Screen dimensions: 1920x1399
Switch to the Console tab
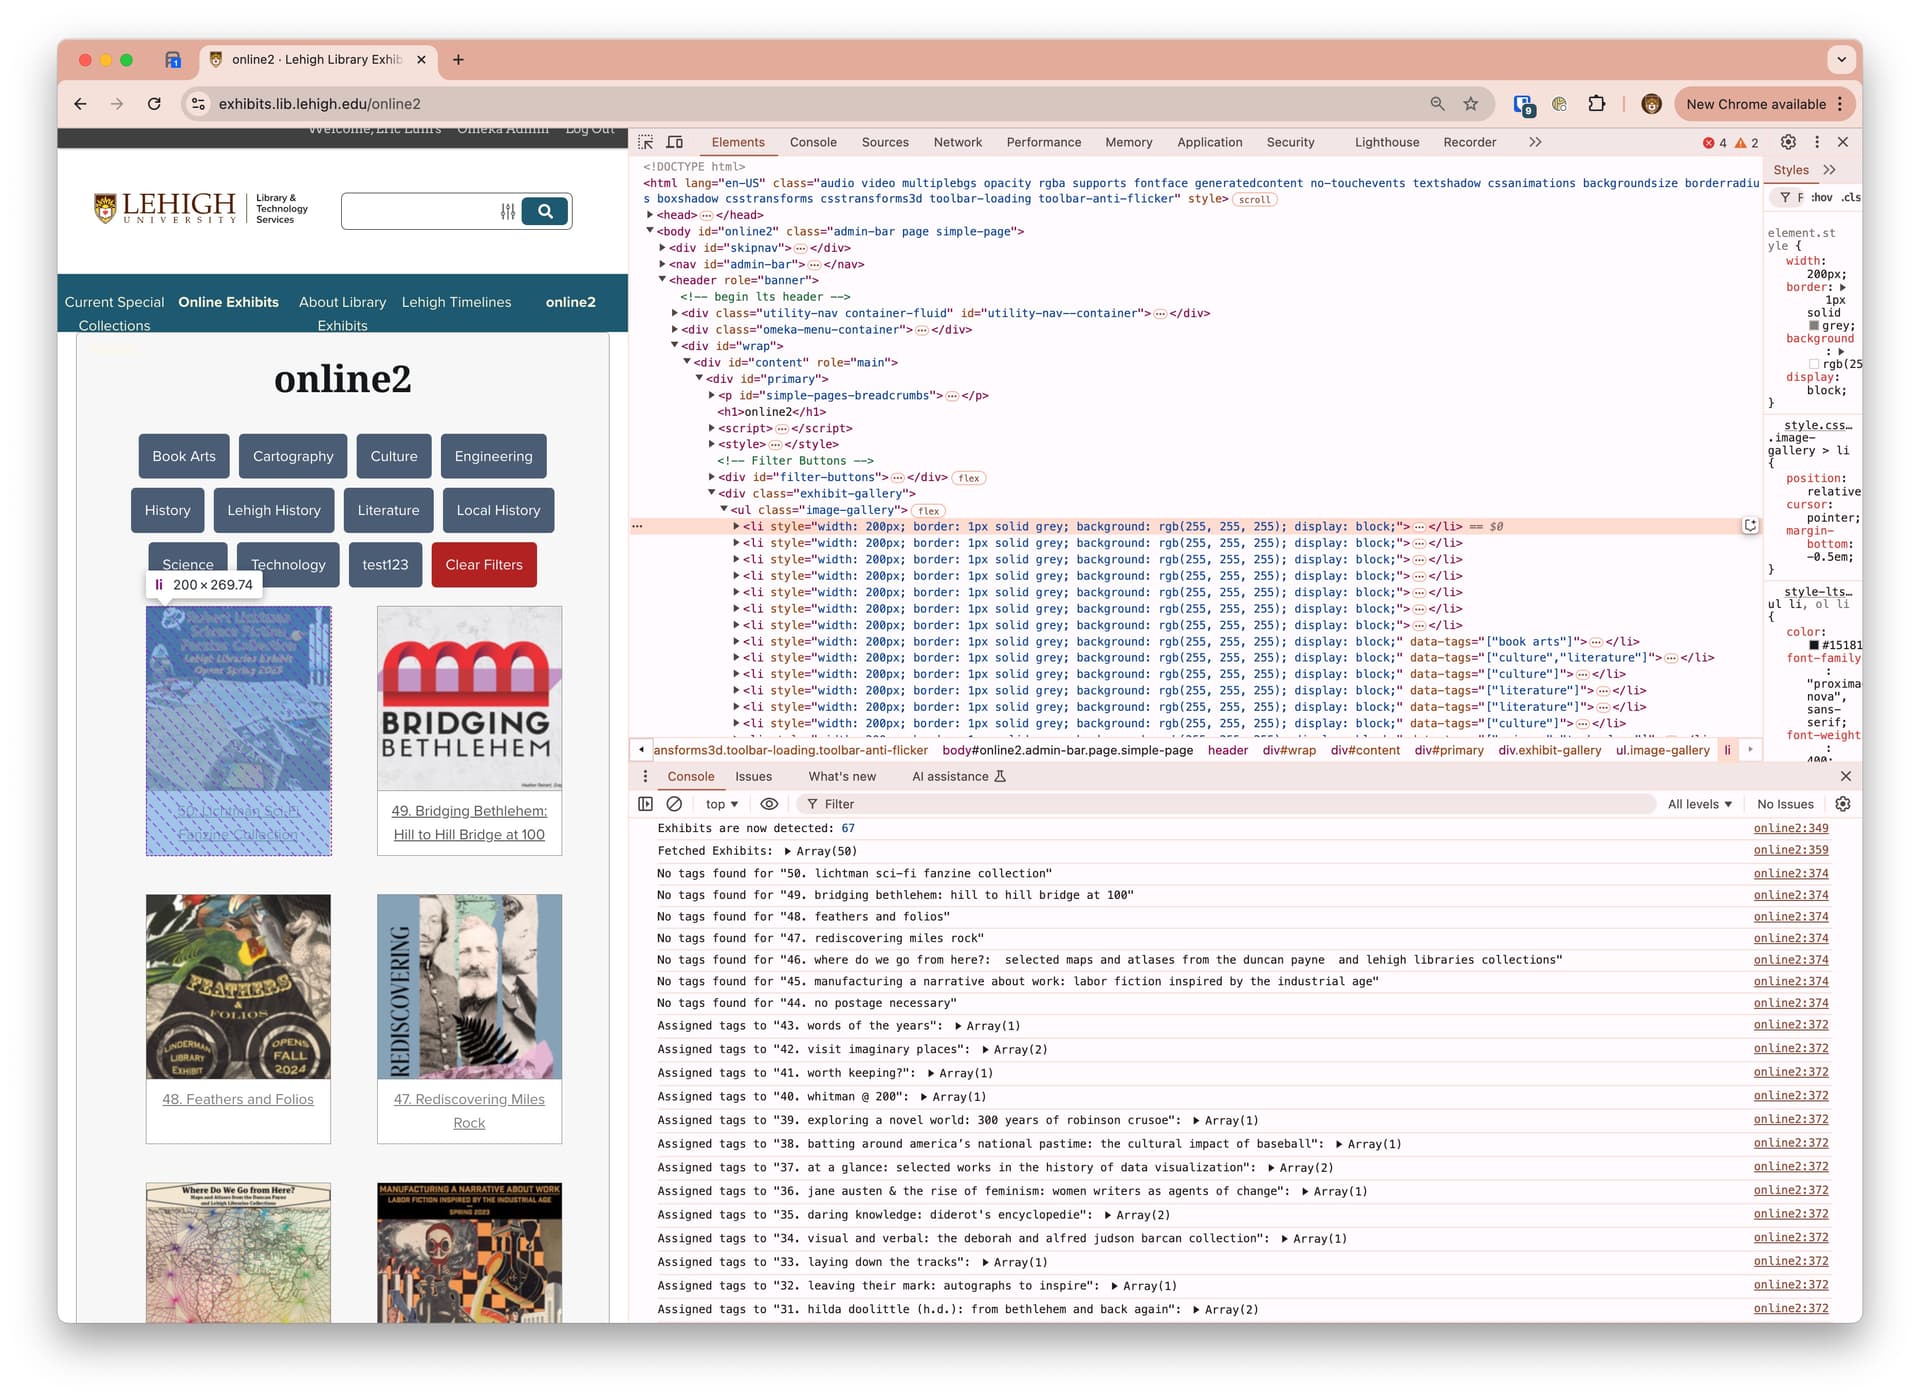pos(813,142)
